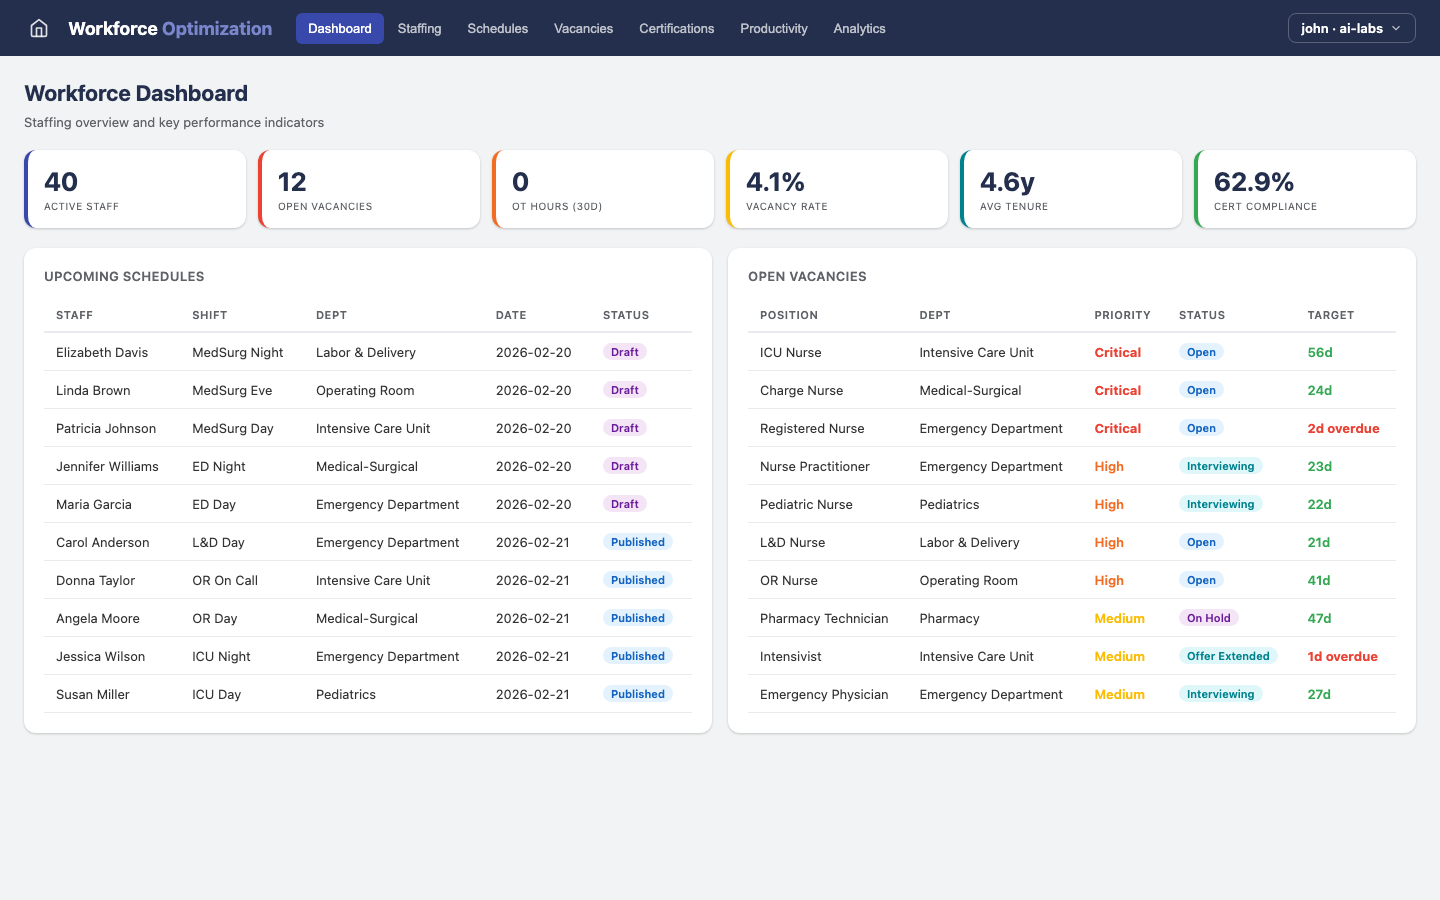The height and width of the screenshot is (900, 1440).
Task: Switch to the Vacancies tab
Action: click(x=583, y=28)
